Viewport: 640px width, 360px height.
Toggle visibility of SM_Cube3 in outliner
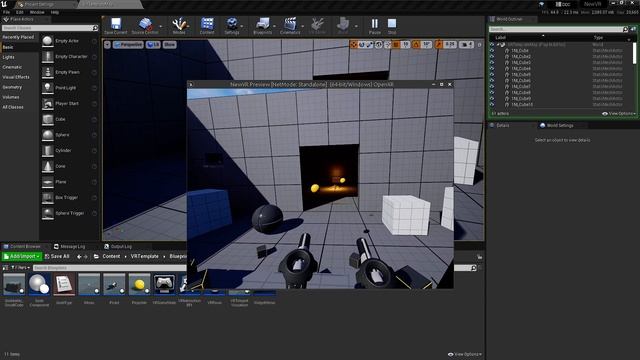tap(492, 62)
